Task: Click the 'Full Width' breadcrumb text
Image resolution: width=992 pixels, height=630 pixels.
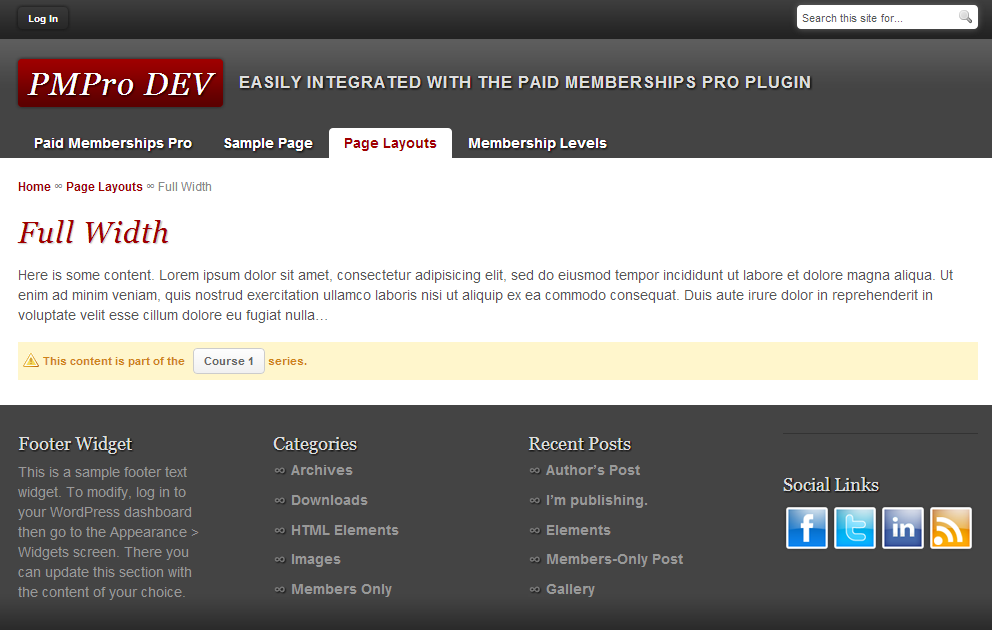Action: (x=185, y=187)
